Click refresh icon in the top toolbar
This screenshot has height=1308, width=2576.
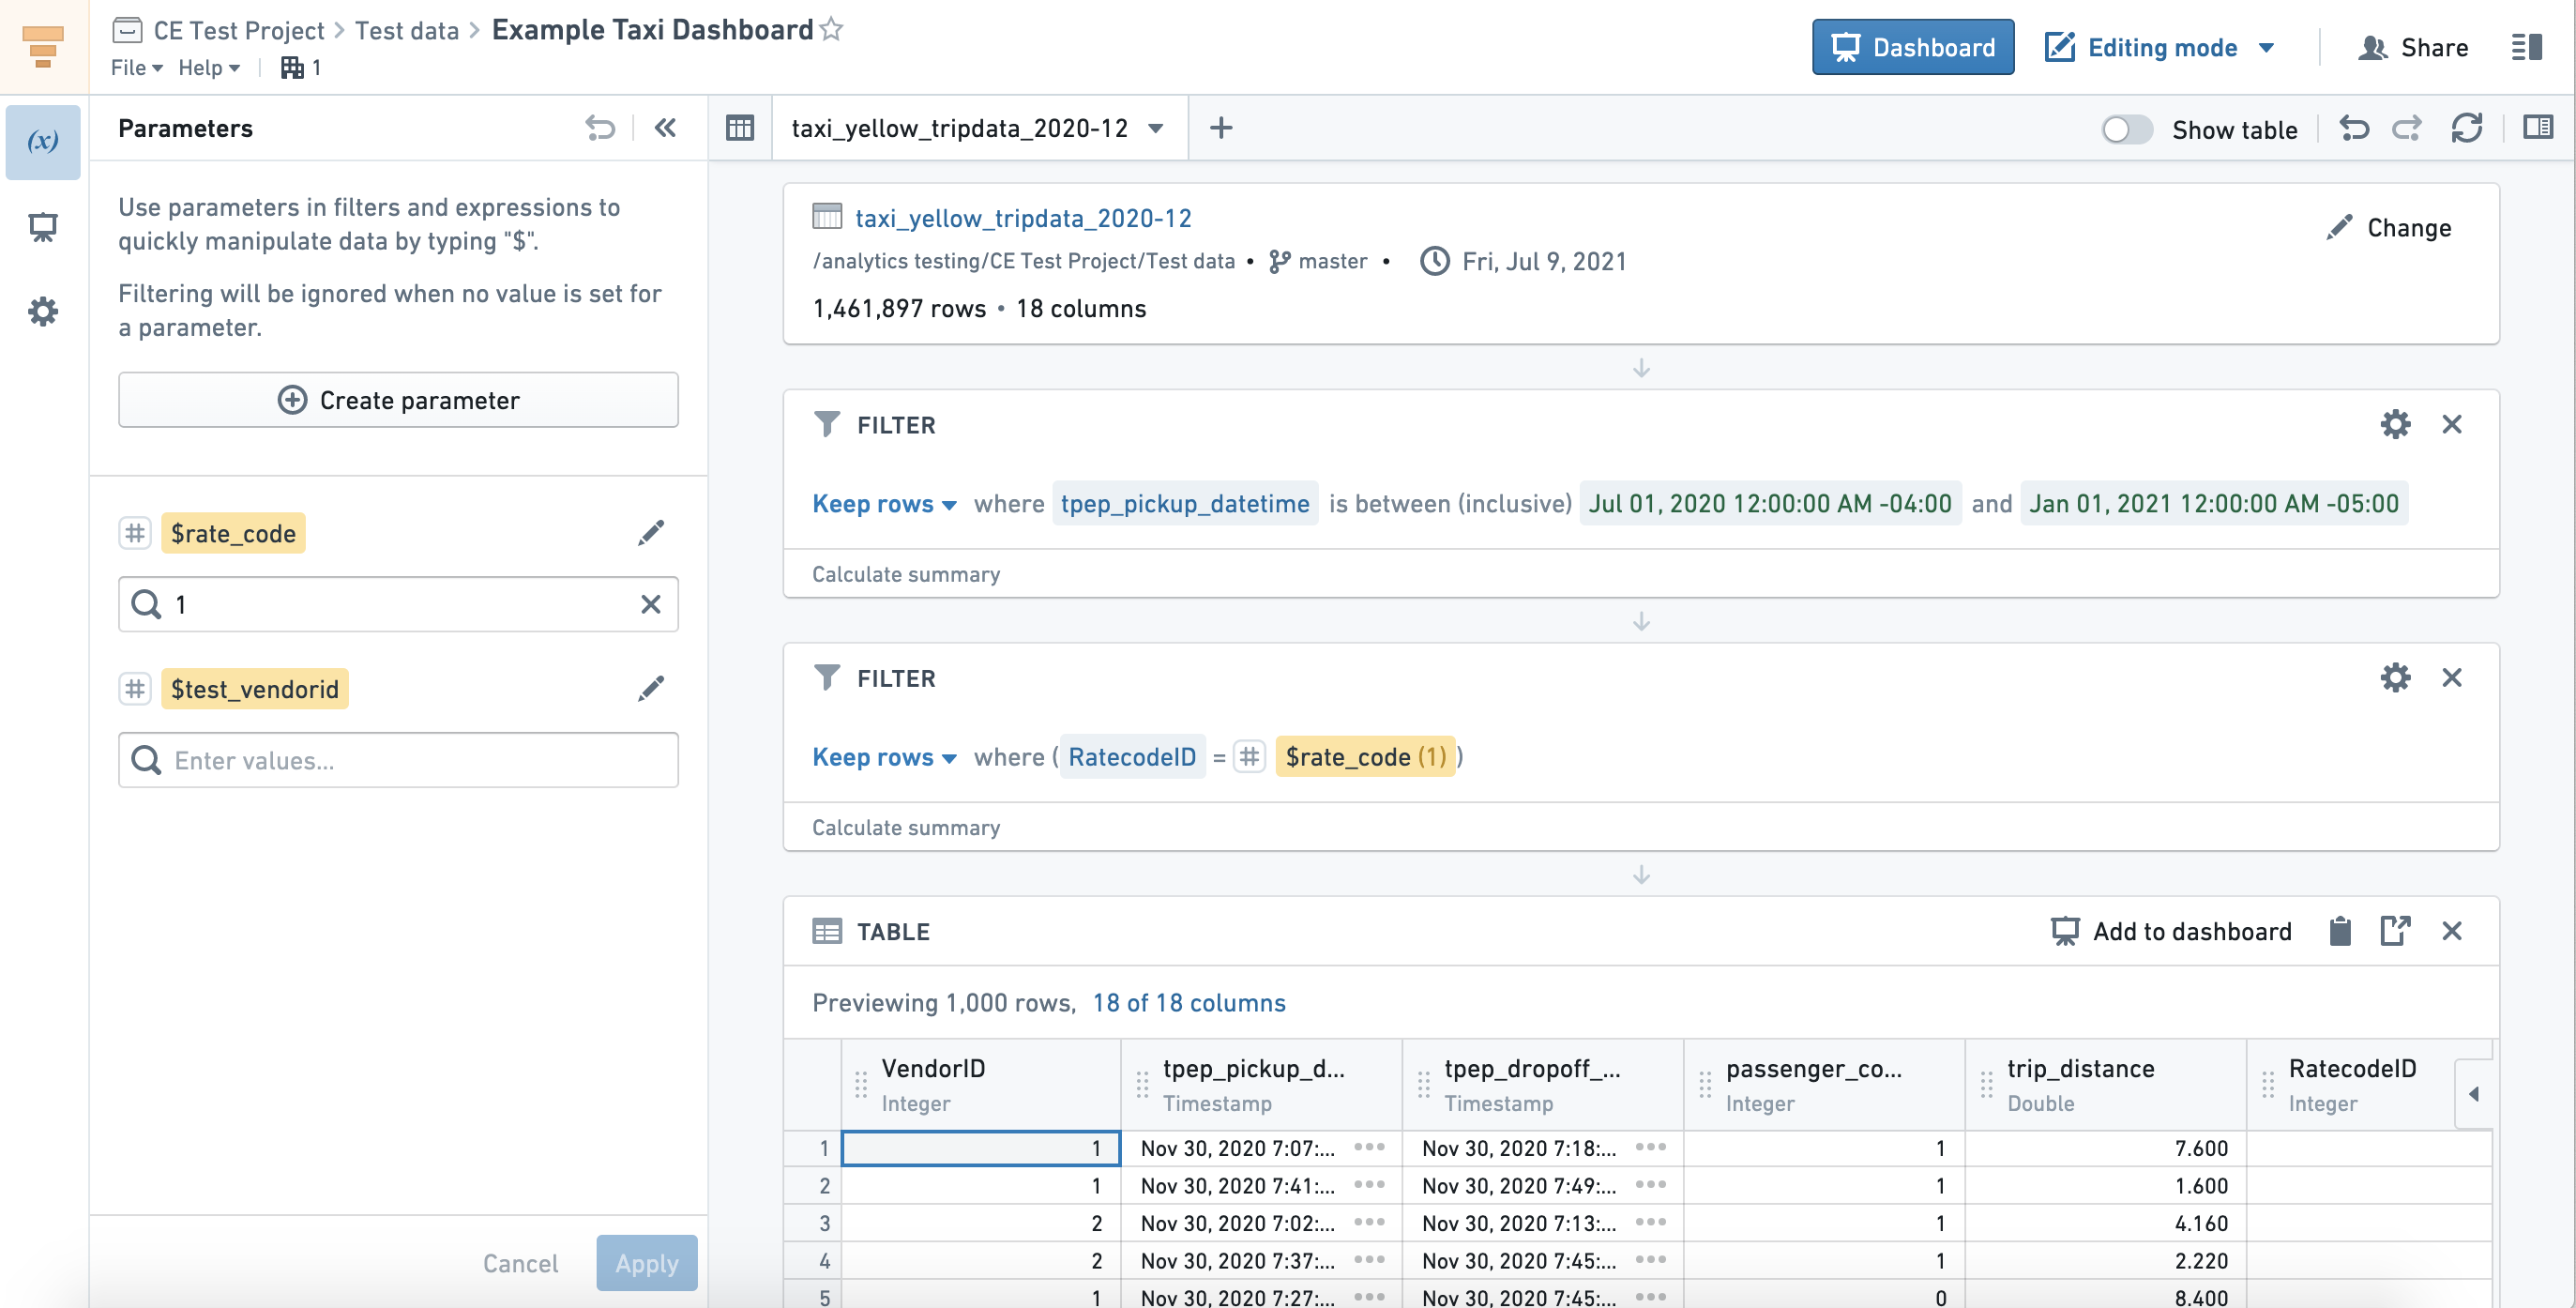coord(2466,128)
